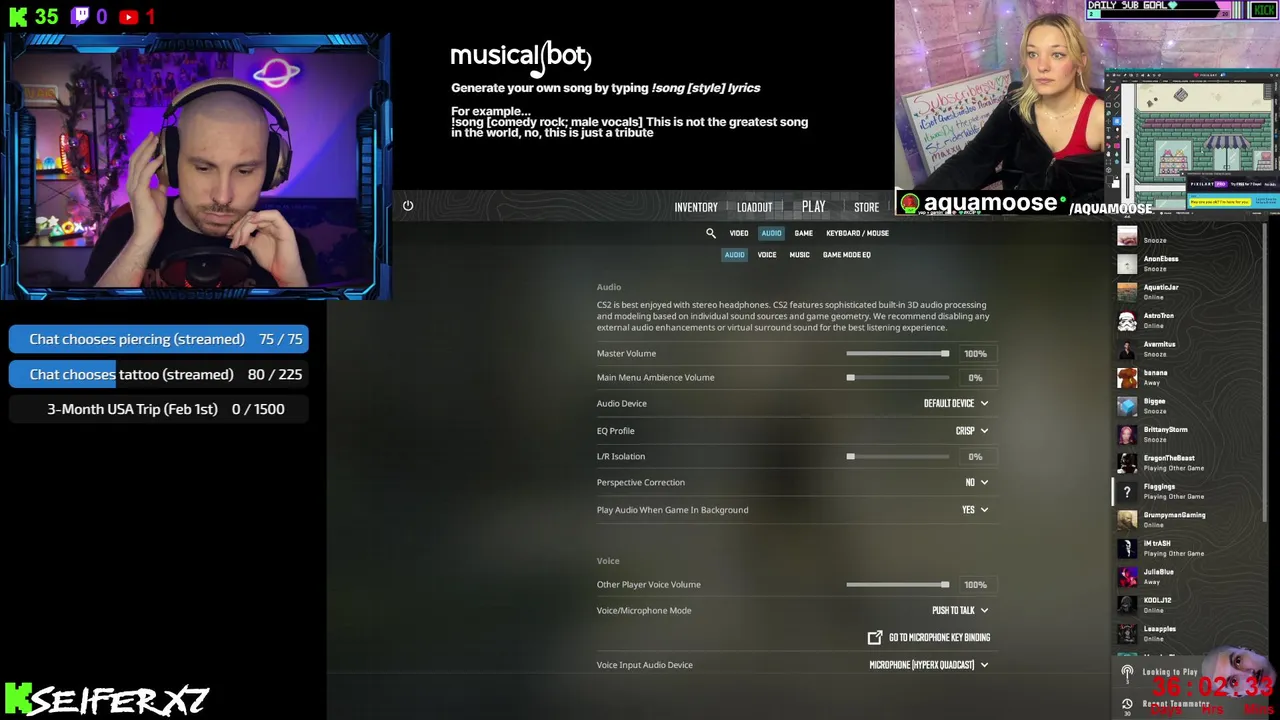Select the Audio settings category tab
The image size is (1280, 720).
coord(771,233)
